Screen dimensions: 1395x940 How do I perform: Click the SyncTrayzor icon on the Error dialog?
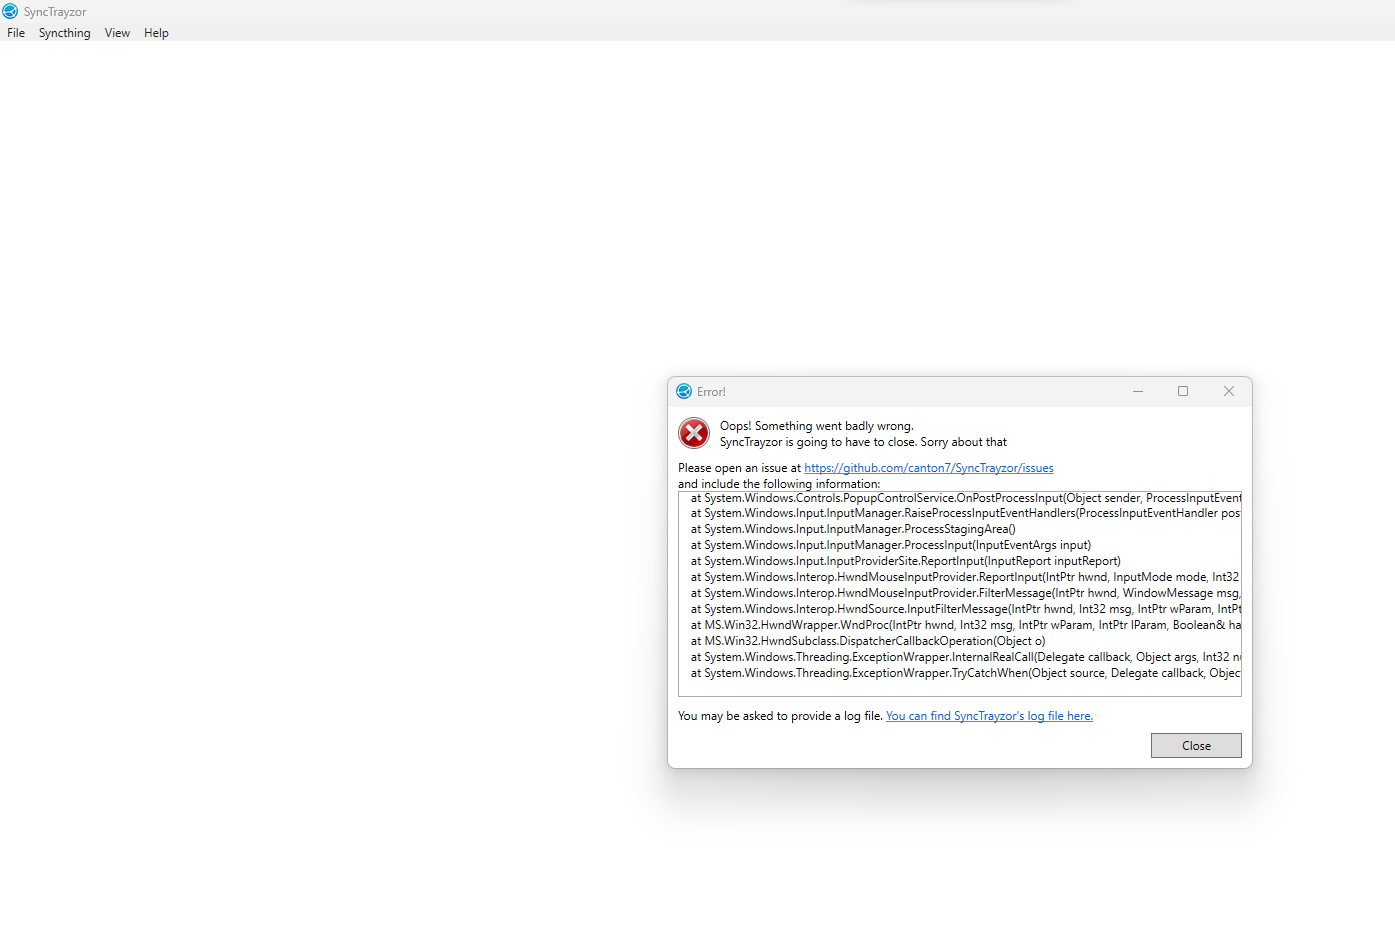(x=684, y=391)
